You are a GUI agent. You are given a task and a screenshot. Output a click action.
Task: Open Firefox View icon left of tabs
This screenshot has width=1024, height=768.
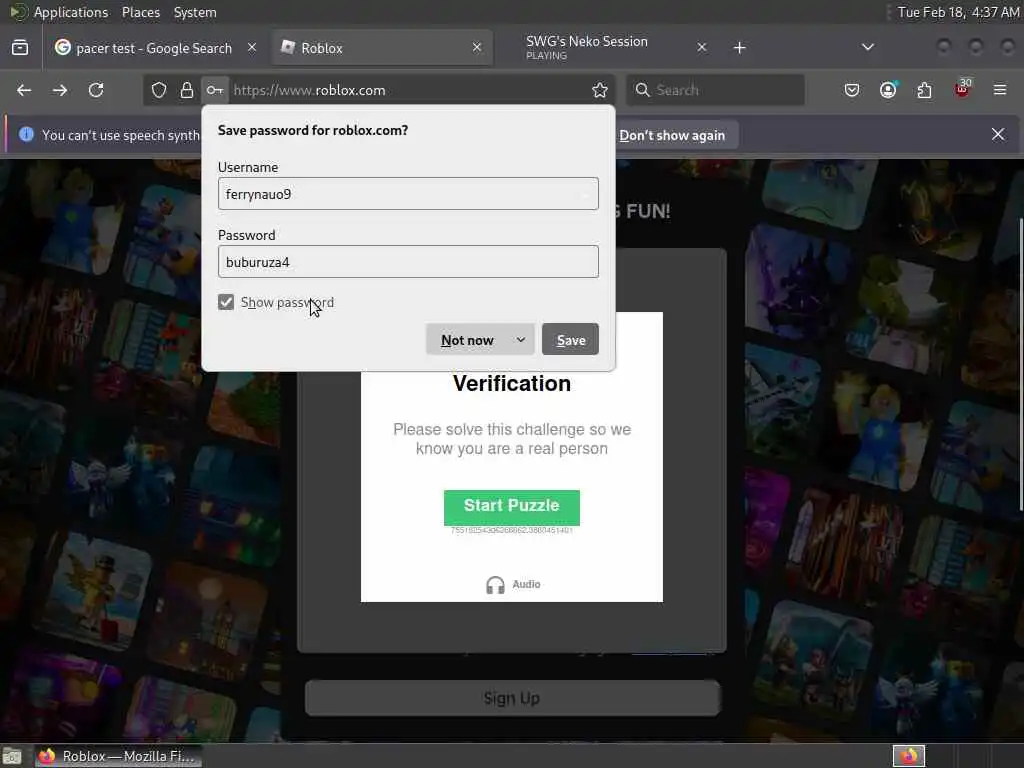(20, 48)
